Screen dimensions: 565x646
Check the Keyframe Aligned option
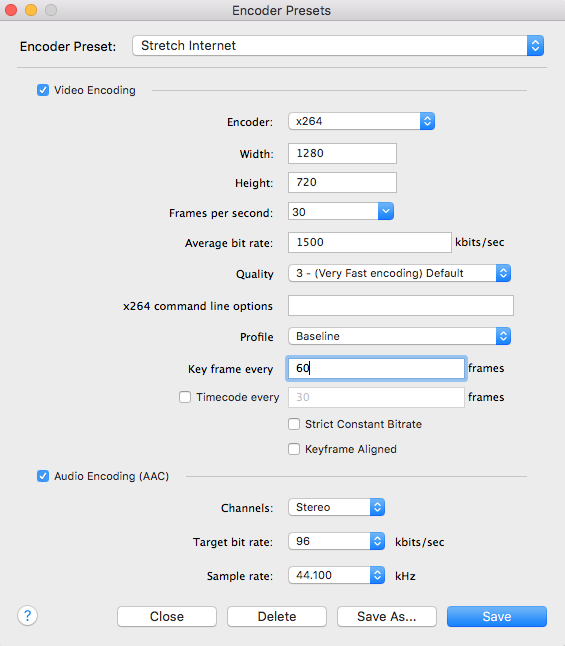(294, 449)
